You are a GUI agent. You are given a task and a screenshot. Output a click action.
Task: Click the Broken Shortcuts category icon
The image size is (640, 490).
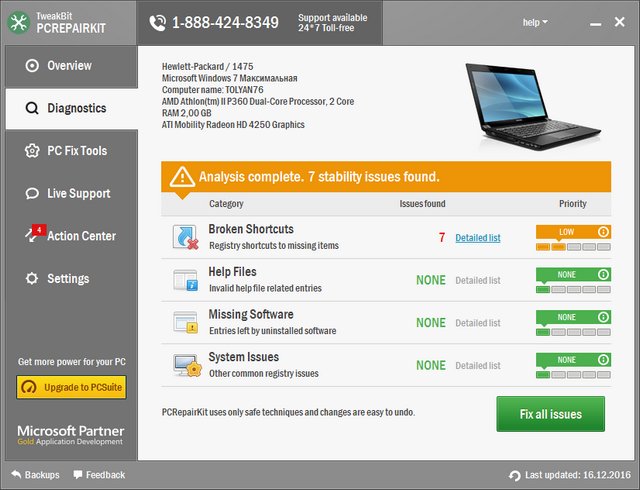tap(187, 238)
